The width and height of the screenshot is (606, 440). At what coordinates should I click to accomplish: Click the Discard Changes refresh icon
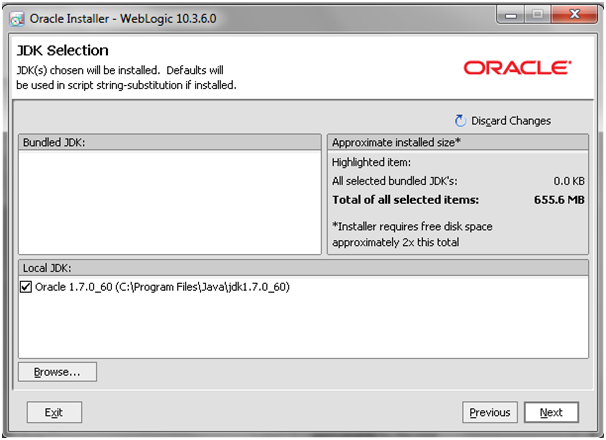[460, 121]
